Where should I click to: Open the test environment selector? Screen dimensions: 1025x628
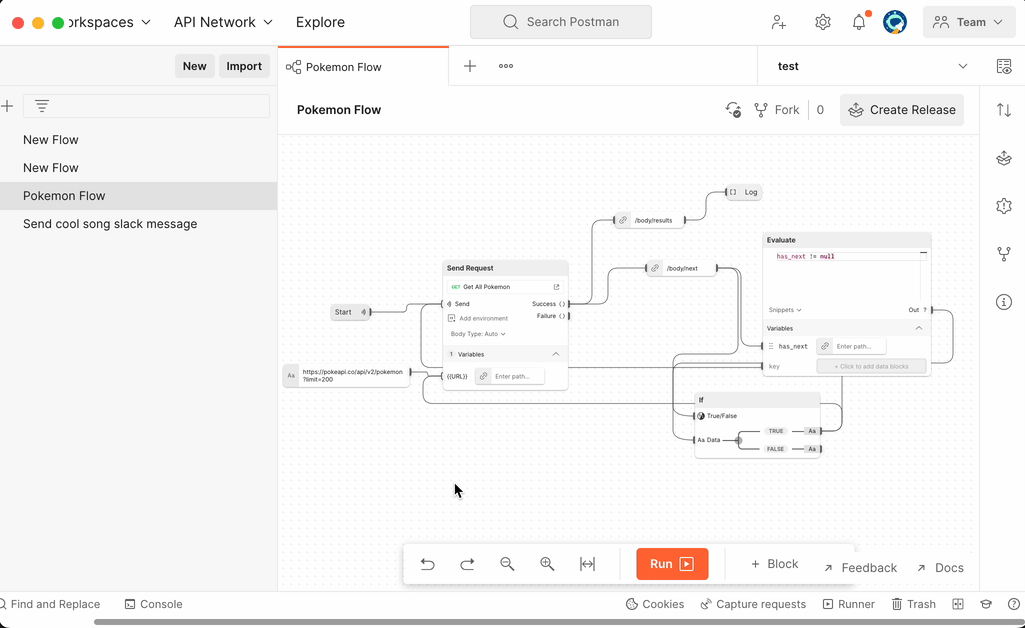pyautogui.click(x=871, y=66)
